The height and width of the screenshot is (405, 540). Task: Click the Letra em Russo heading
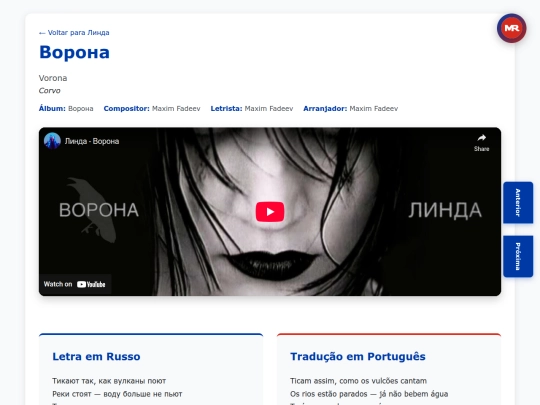point(96,356)
